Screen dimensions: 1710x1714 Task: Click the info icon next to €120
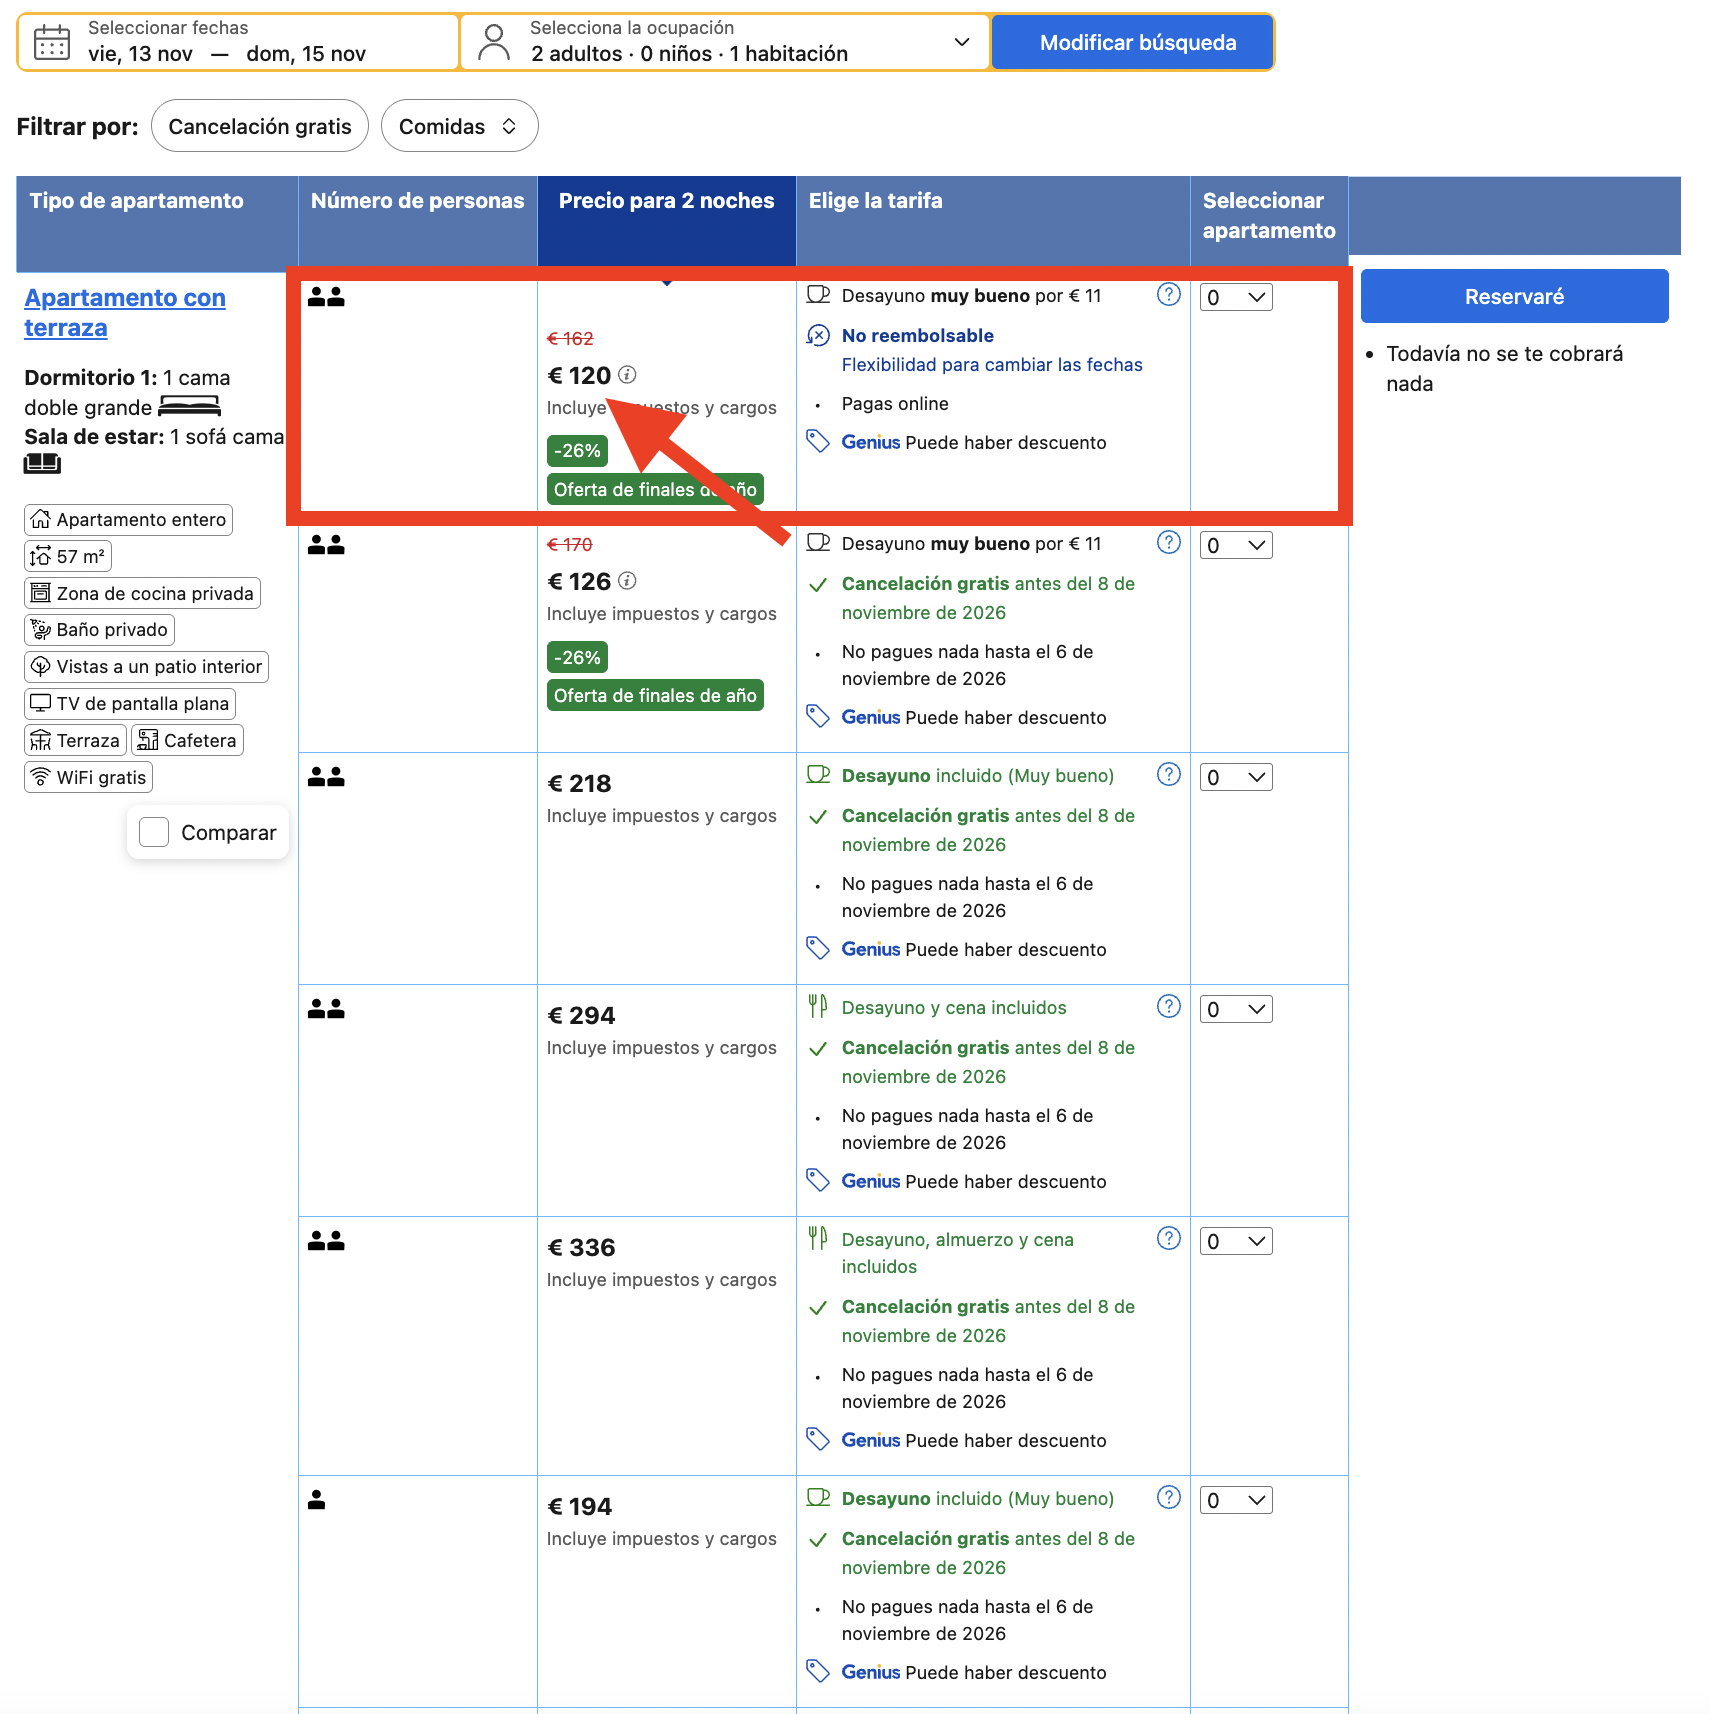[627, 375]
